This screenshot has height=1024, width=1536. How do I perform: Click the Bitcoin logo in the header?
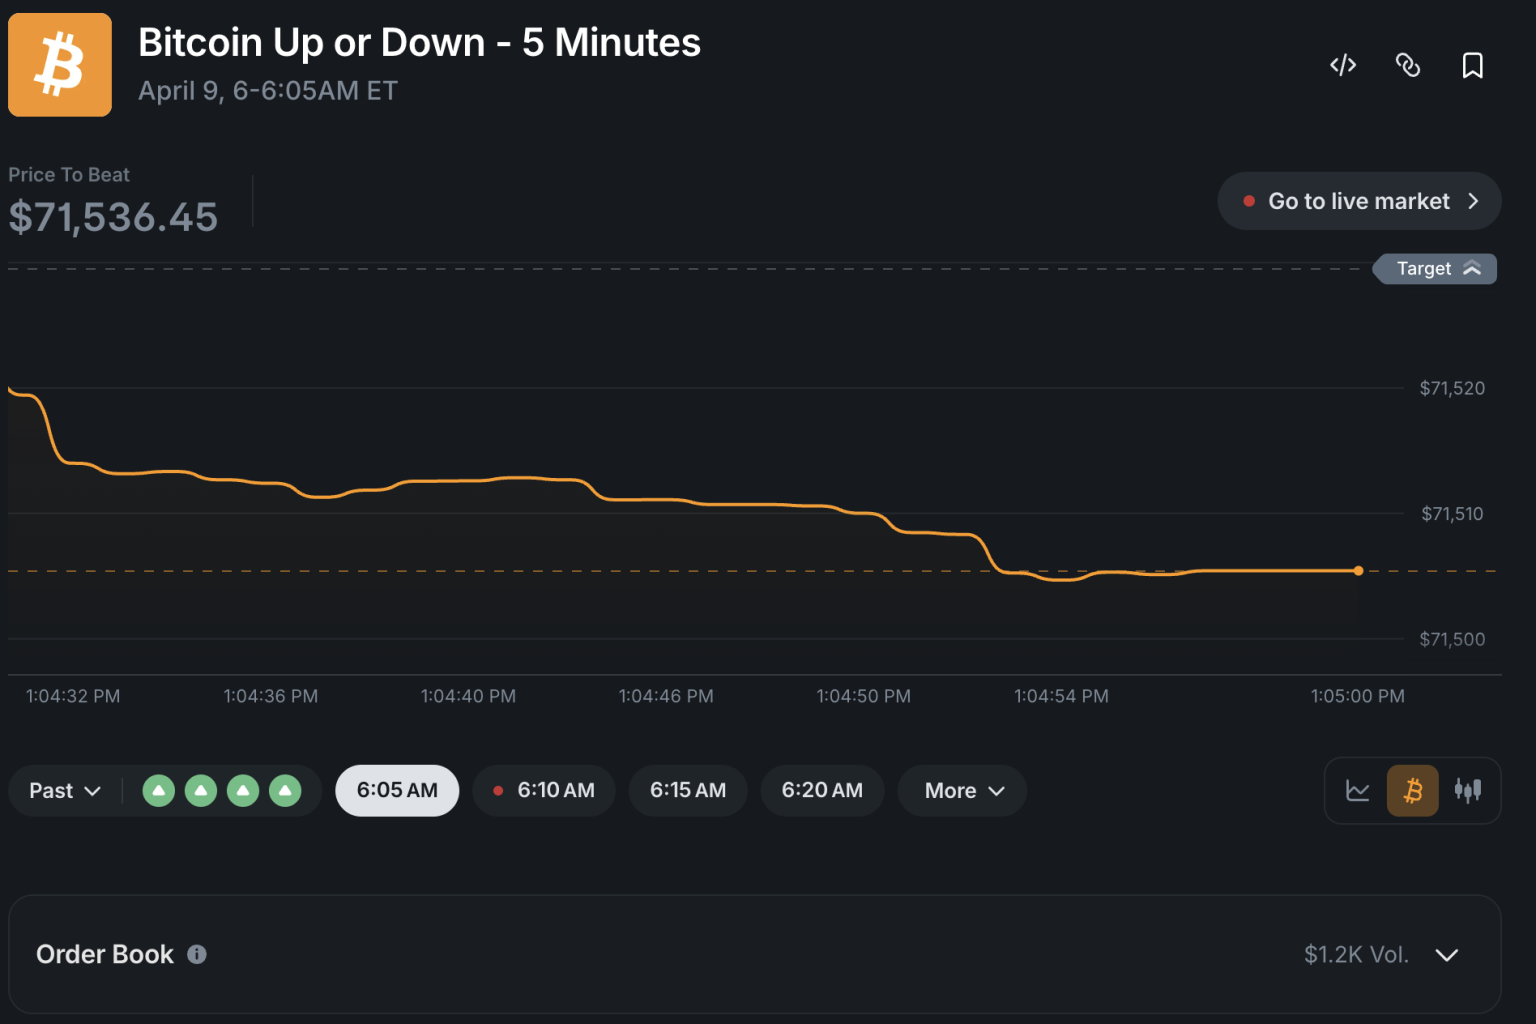tap(59, 64)
